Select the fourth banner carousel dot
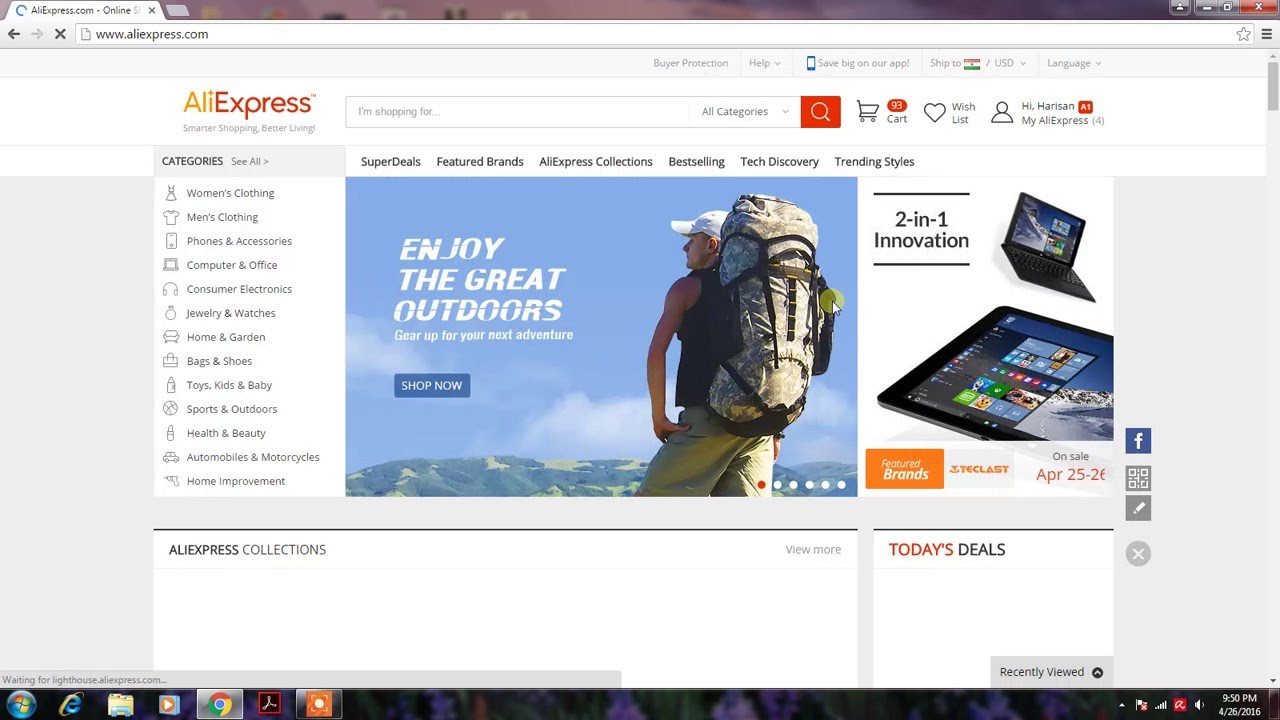1280x720 pixels. point(810,485)
